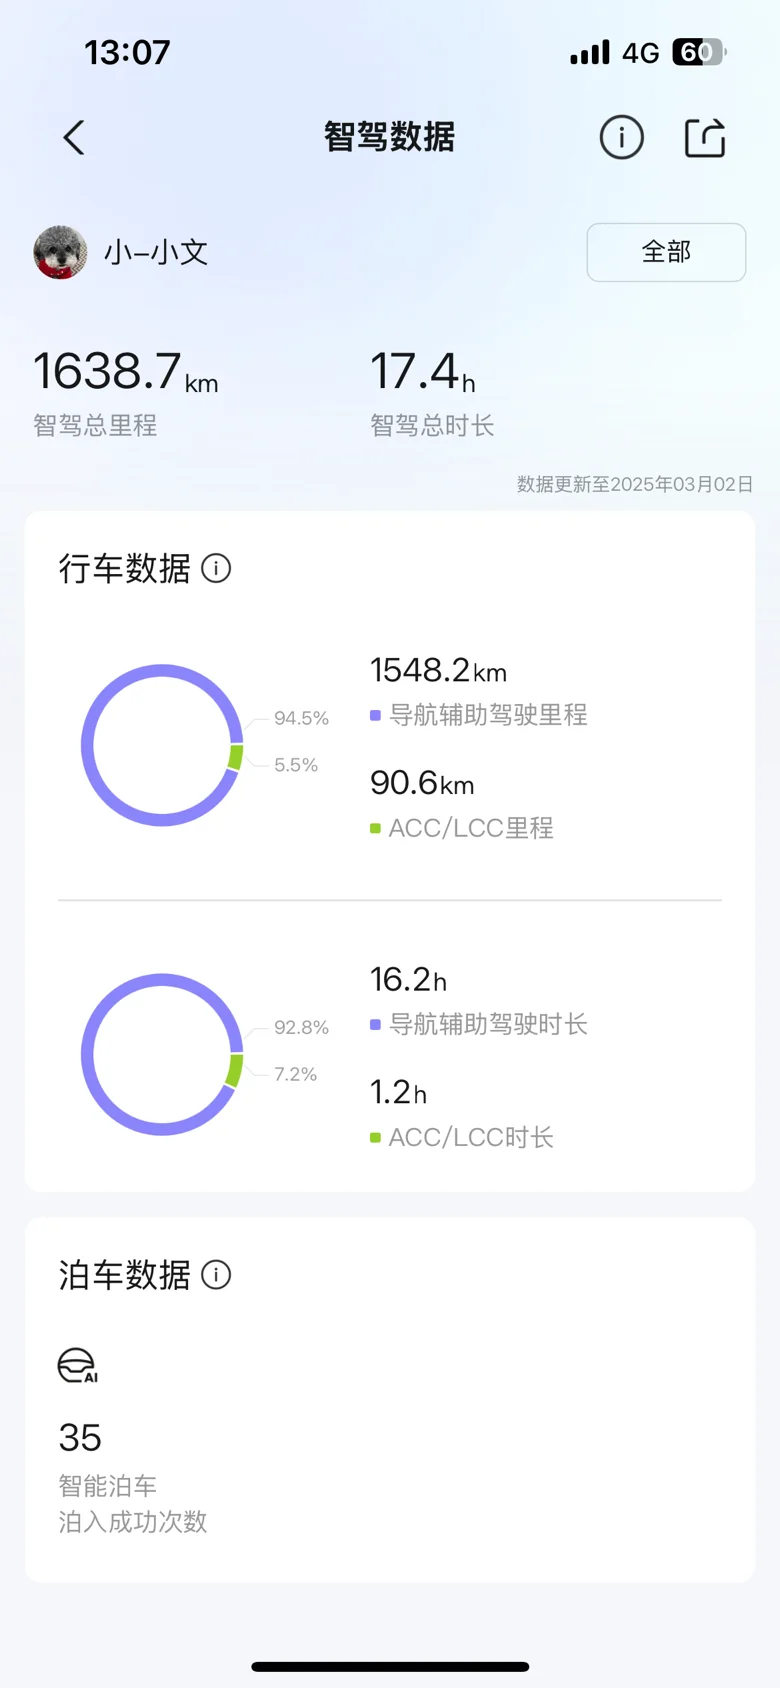The width and height of the screenshot is (780, 1688).
Task: Tap the 17.4 h total duration
Action: pyautogui.click(x=422, y=372)
